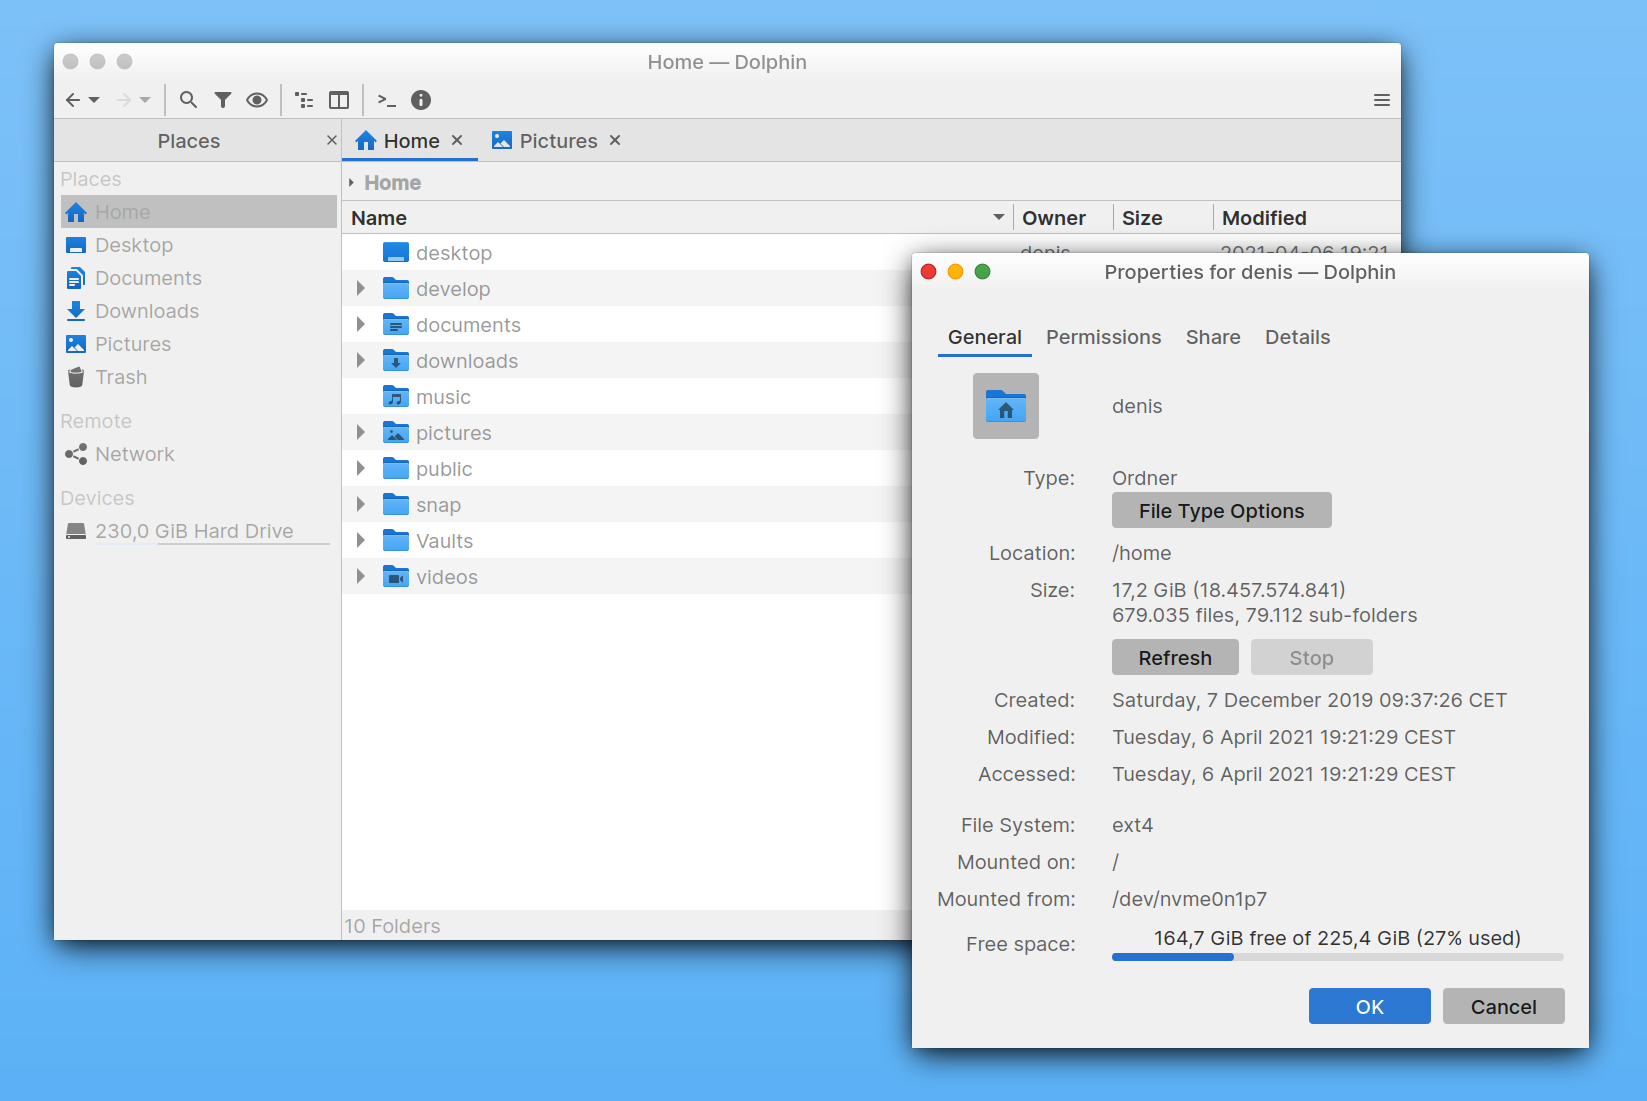Viewport: 1647px width, 1101px height.
Task: Select the pictures folder icon
Action: 396,433
